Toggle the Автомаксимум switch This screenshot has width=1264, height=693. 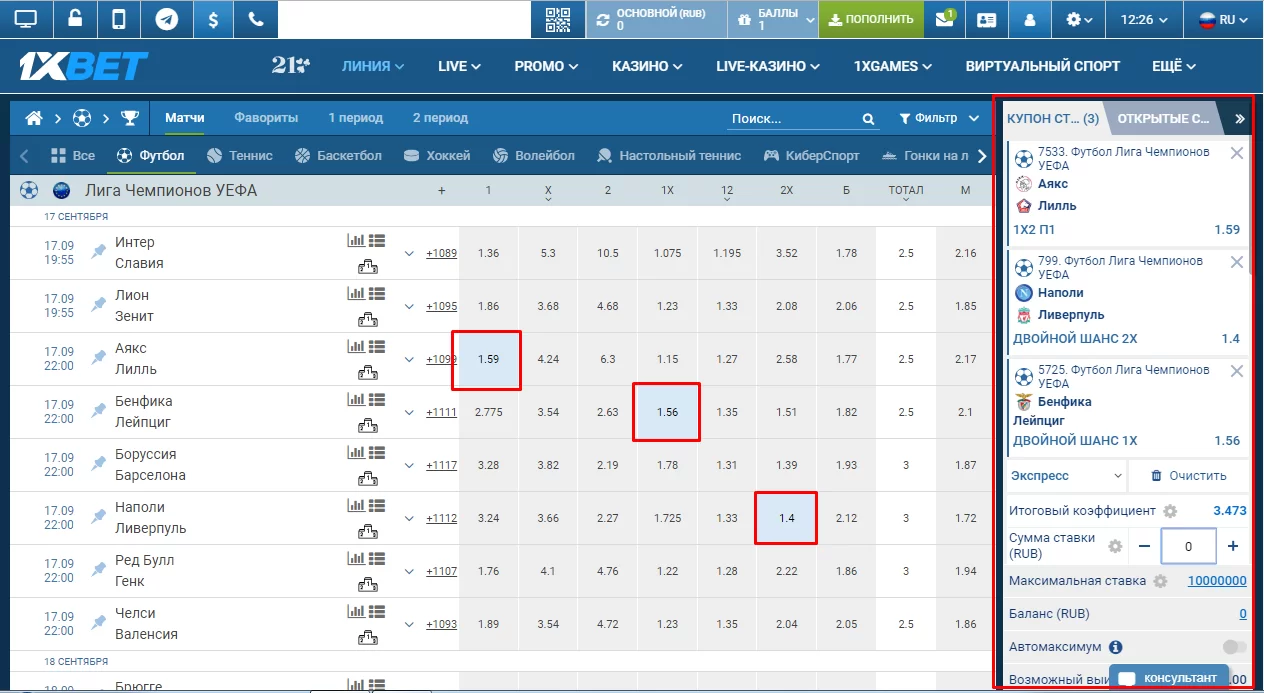(1234, 647)
